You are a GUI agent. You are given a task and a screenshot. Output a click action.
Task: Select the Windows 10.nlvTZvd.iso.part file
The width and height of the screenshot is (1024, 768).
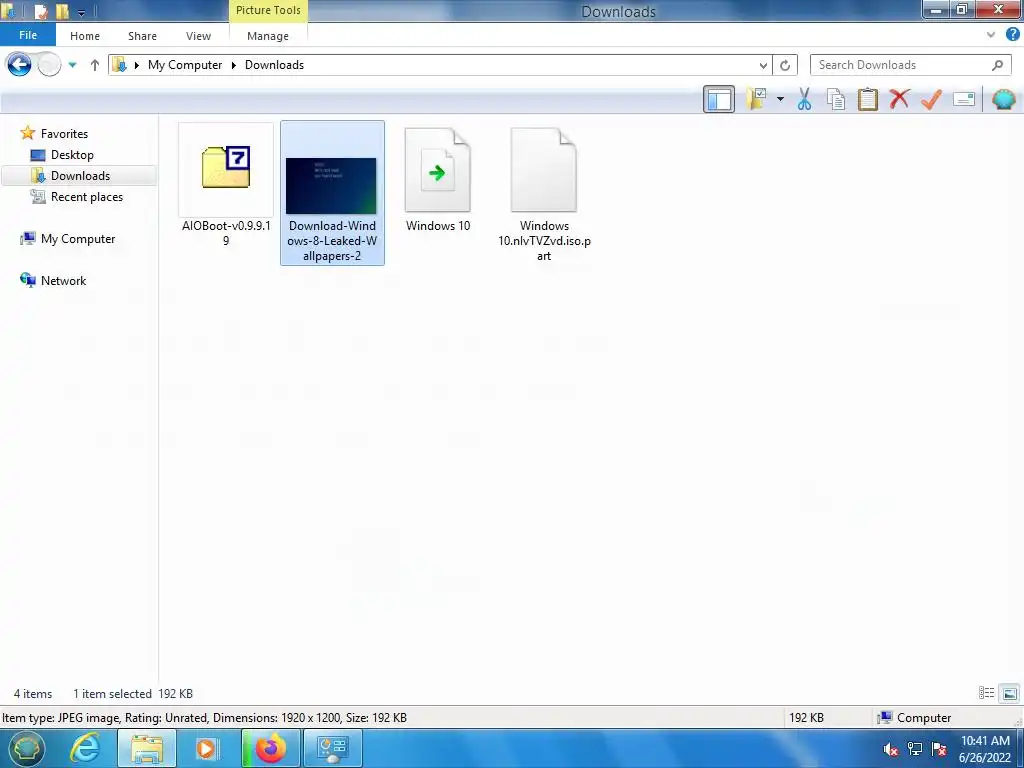click(x=544, y=194)
